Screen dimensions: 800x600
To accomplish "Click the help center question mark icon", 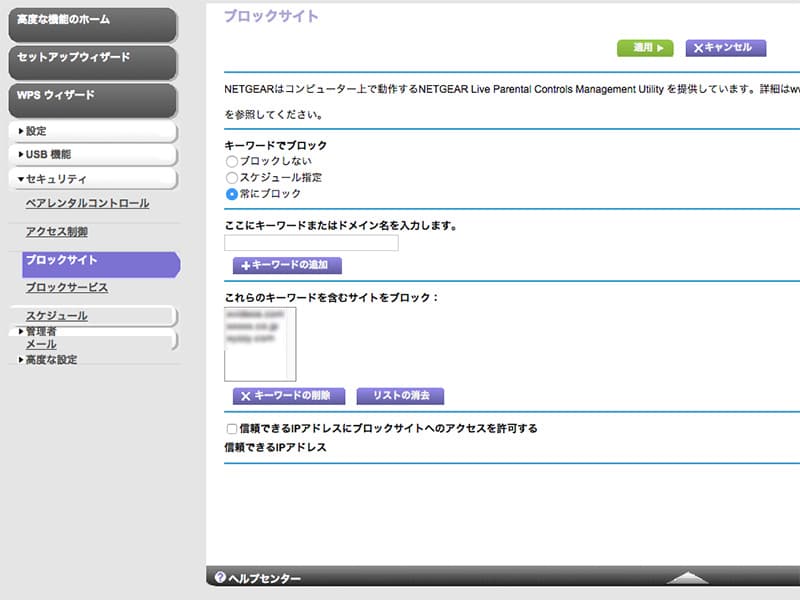I will click(x=220, y=578).
